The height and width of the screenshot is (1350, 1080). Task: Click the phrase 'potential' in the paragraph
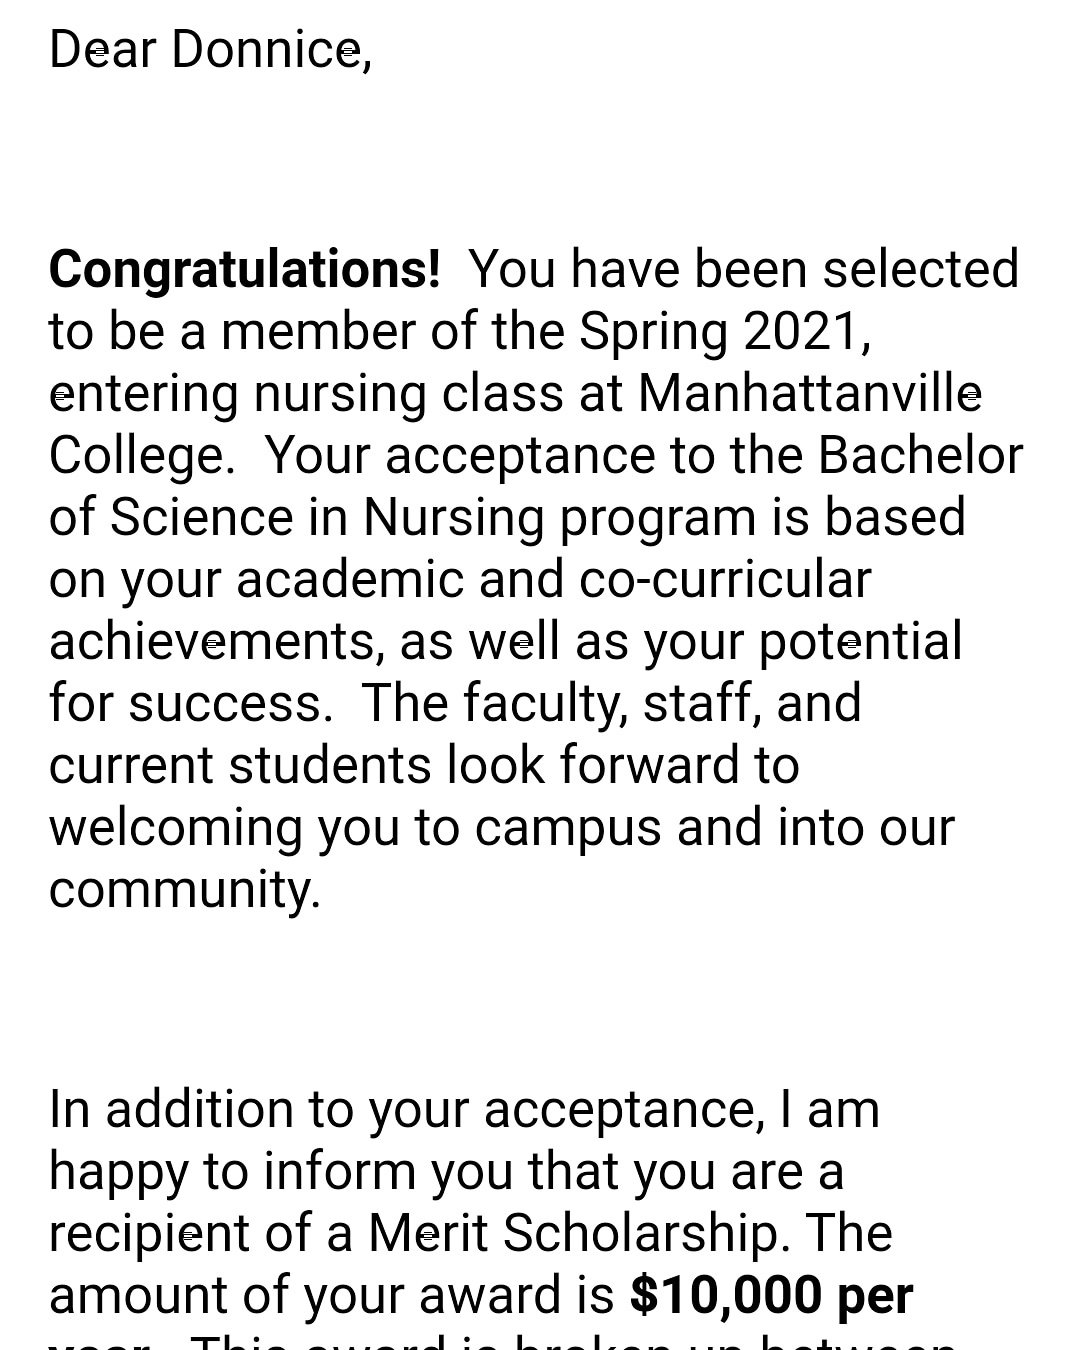(861, 643)
